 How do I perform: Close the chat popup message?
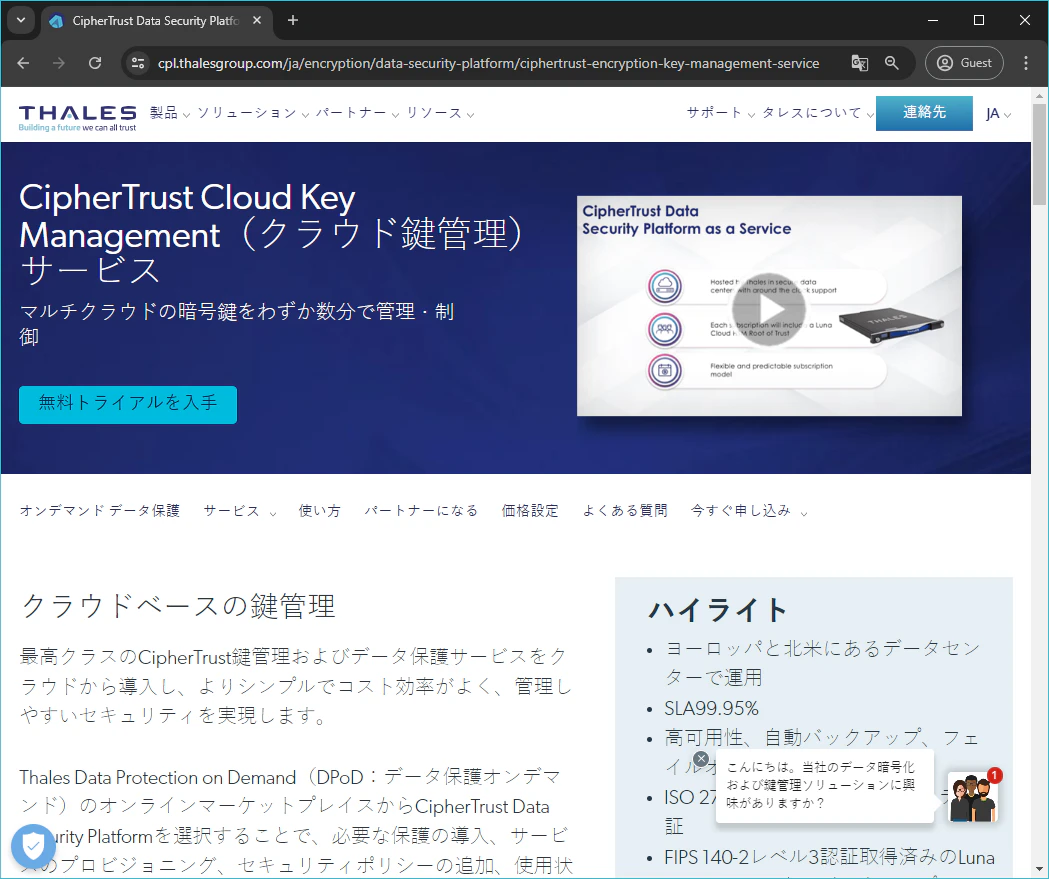[700, 759]
